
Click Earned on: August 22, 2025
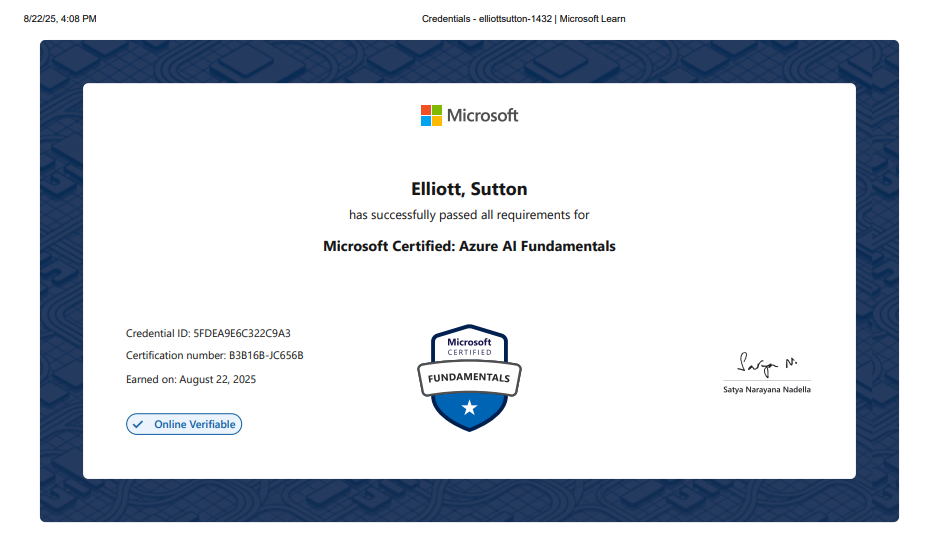pyautogui.click(x=191, y=379)
